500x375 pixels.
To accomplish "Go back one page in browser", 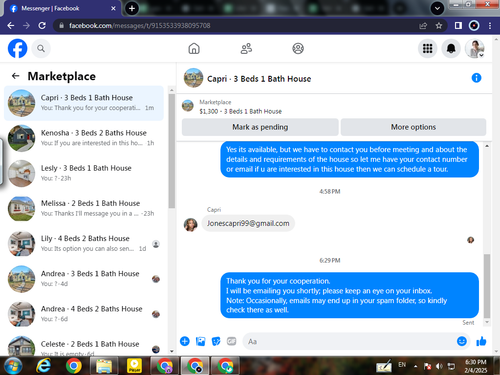I will point(11,26).
